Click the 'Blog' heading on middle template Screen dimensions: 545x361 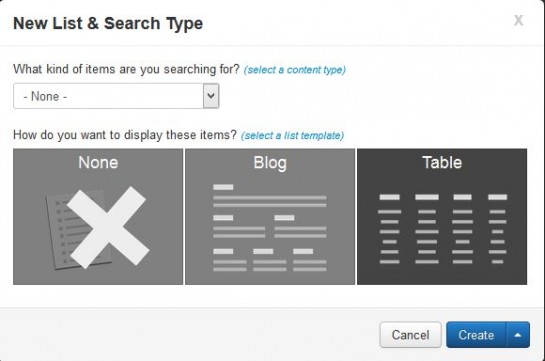pyautogui.click(x=270, y=163)
